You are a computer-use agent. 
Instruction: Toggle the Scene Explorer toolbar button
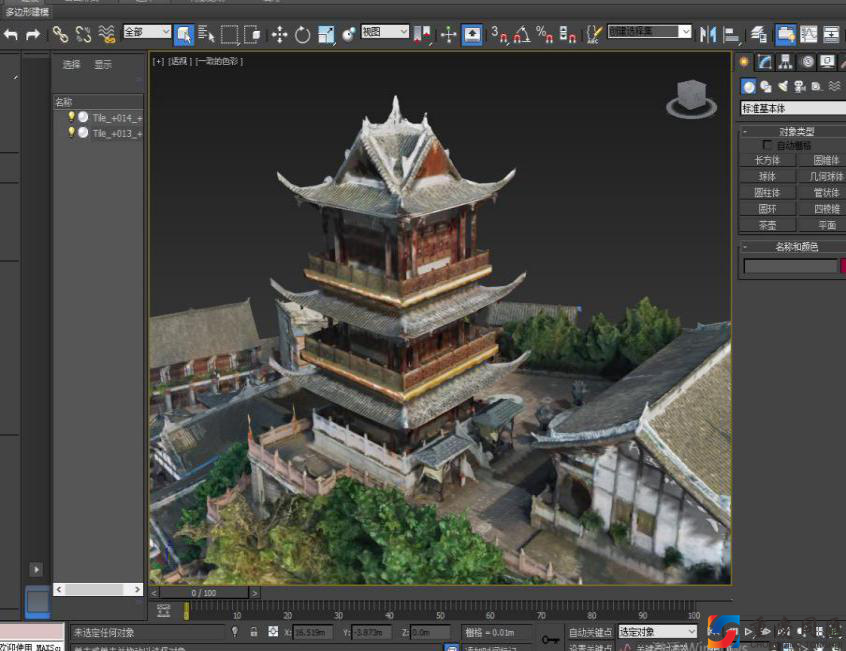(786, 35)
